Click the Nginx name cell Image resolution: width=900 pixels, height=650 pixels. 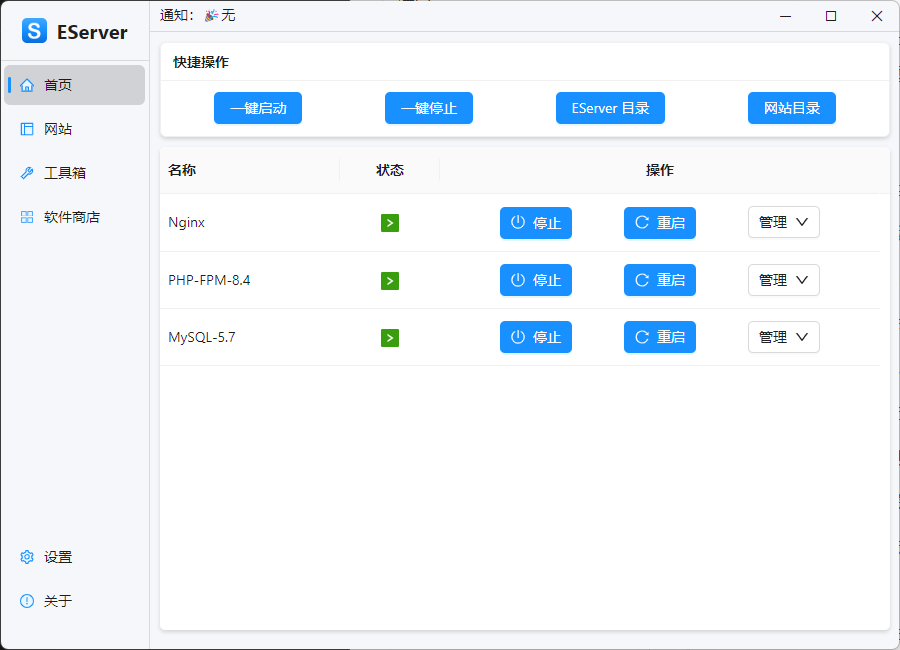[250, 223]
